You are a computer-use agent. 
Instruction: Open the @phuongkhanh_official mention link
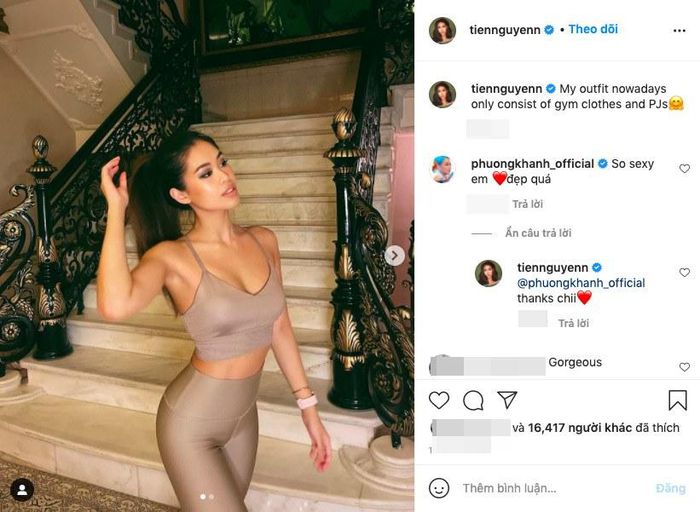click(x=581, y=283)
